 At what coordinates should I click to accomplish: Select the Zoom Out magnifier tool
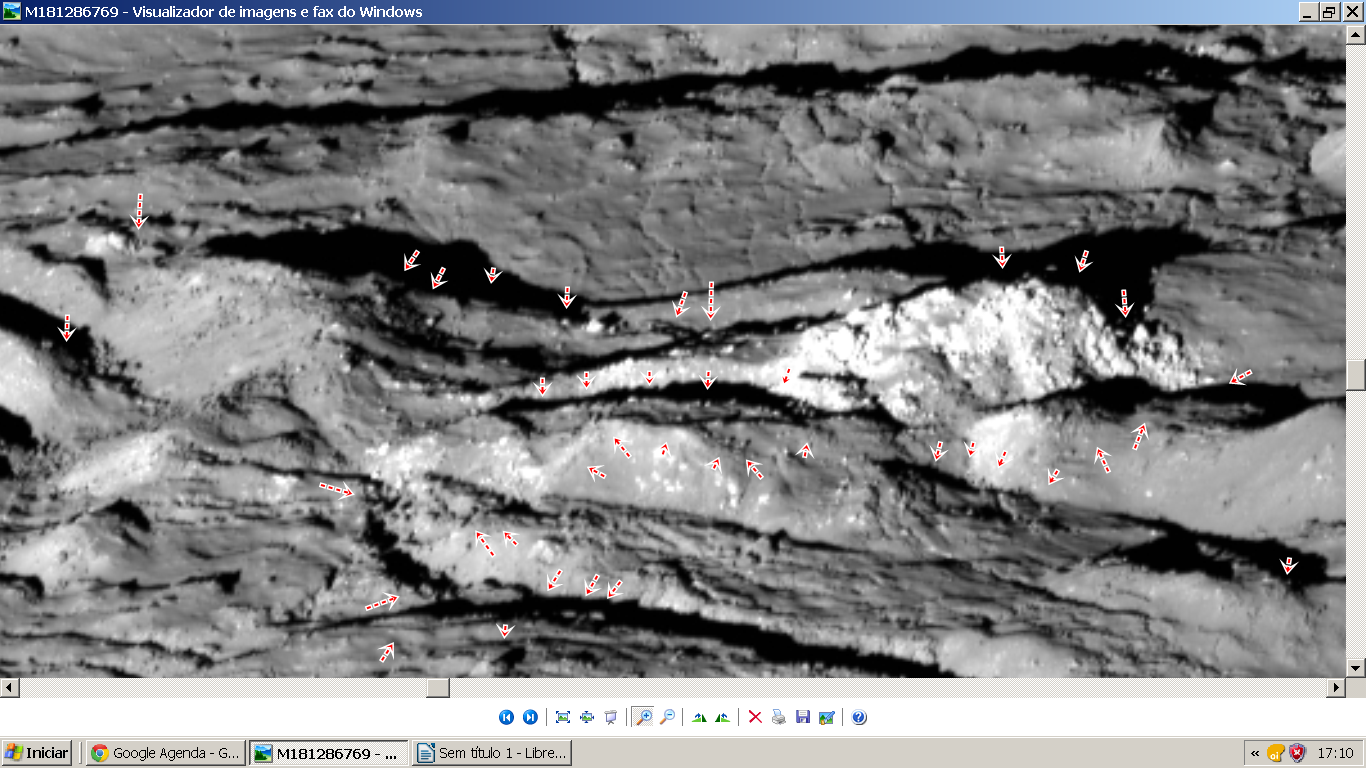click(x=667, y=717)
